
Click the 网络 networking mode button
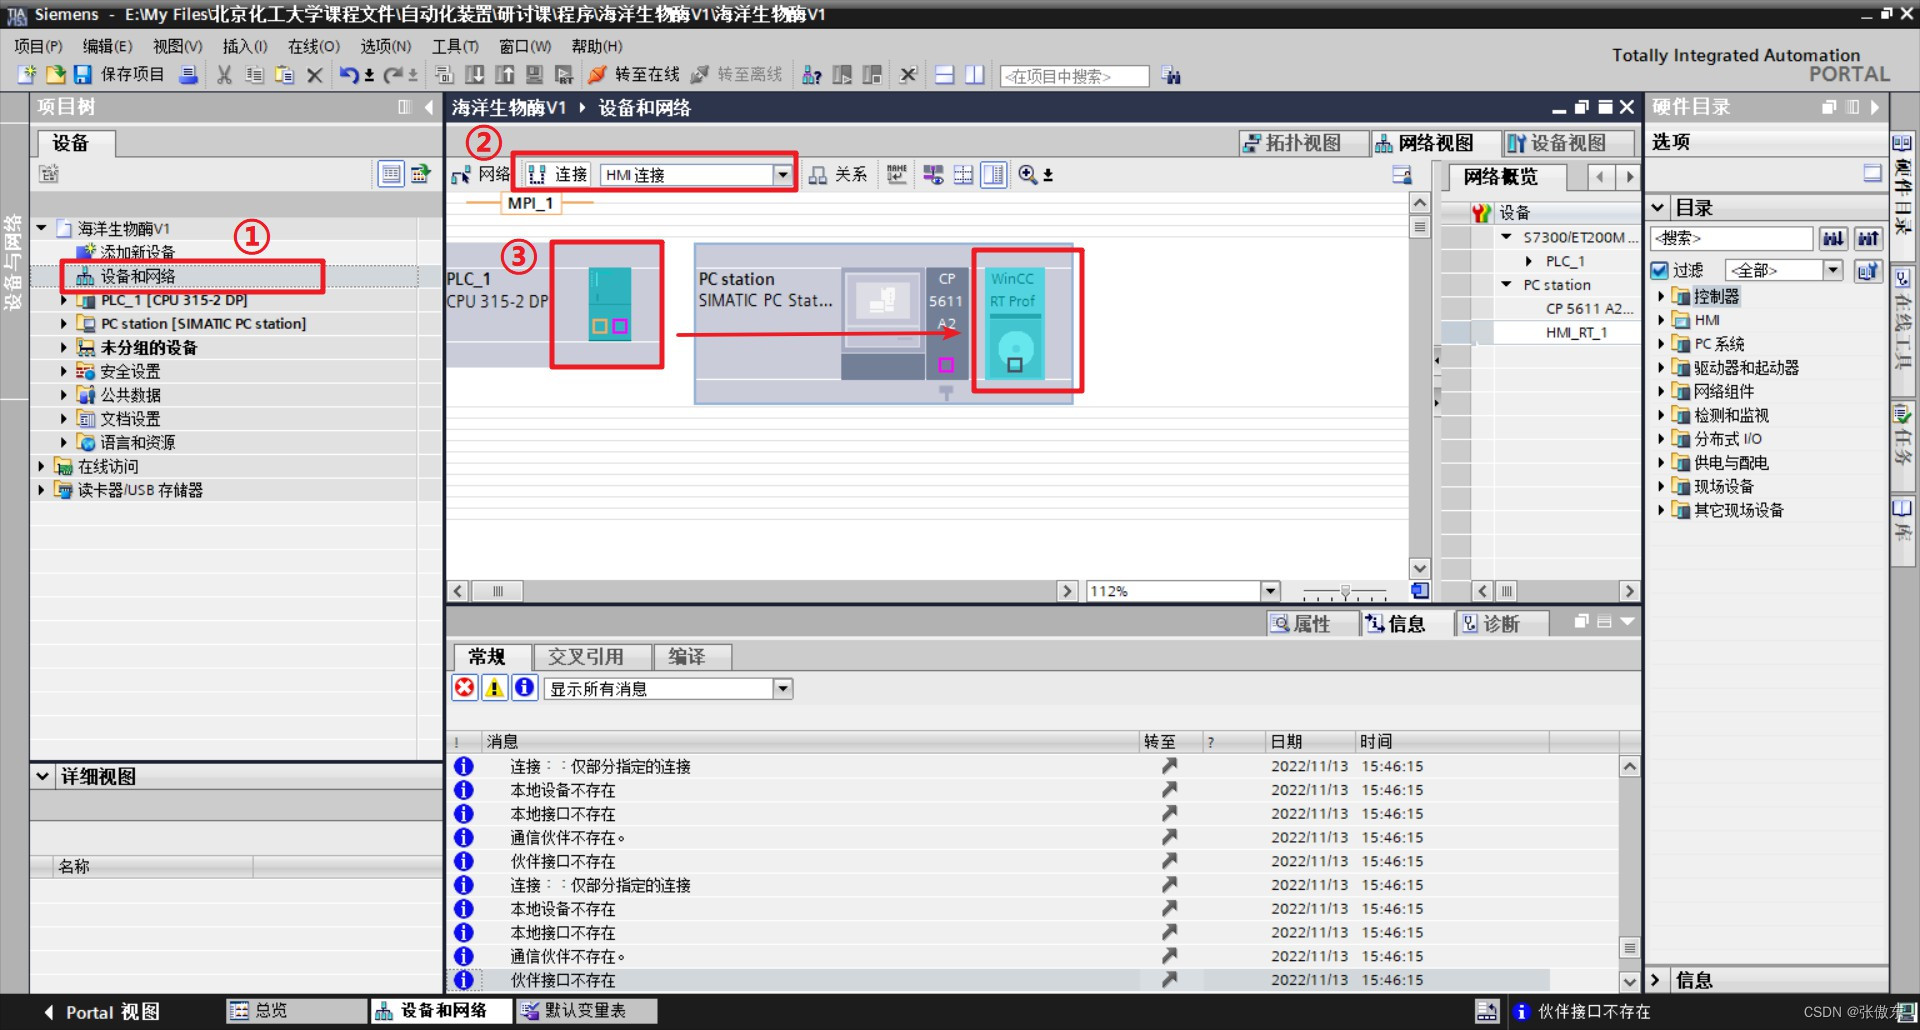click(x=481, y=175)
